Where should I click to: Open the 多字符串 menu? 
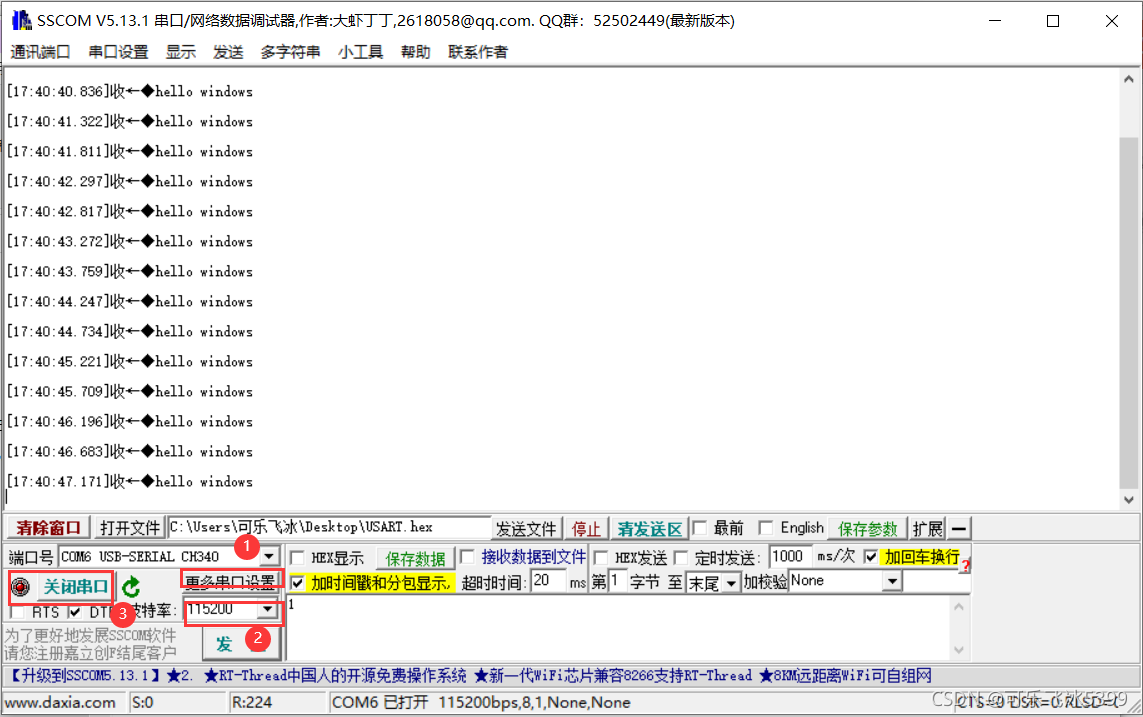tap(290, 52)
